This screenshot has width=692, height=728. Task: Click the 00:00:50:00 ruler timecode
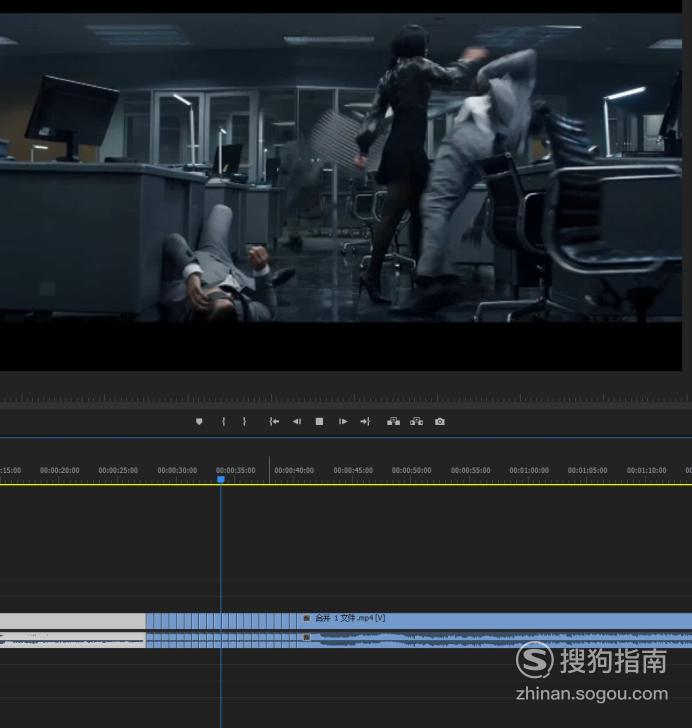click(411, 470)
